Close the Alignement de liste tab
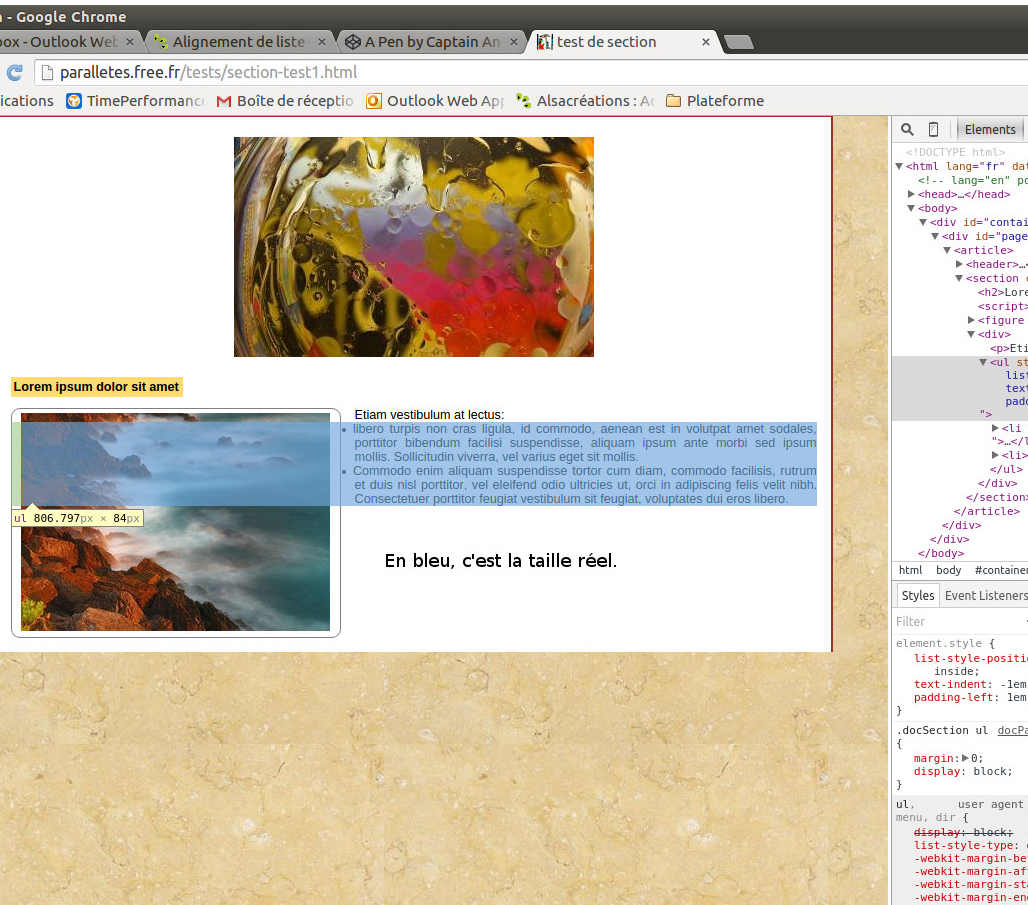 click(x=322, y=42)
